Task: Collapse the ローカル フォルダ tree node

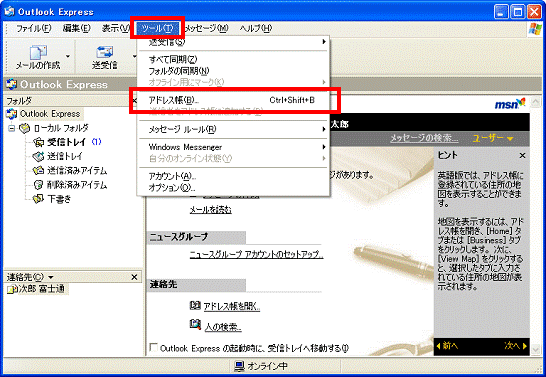Action: (12, 128)
